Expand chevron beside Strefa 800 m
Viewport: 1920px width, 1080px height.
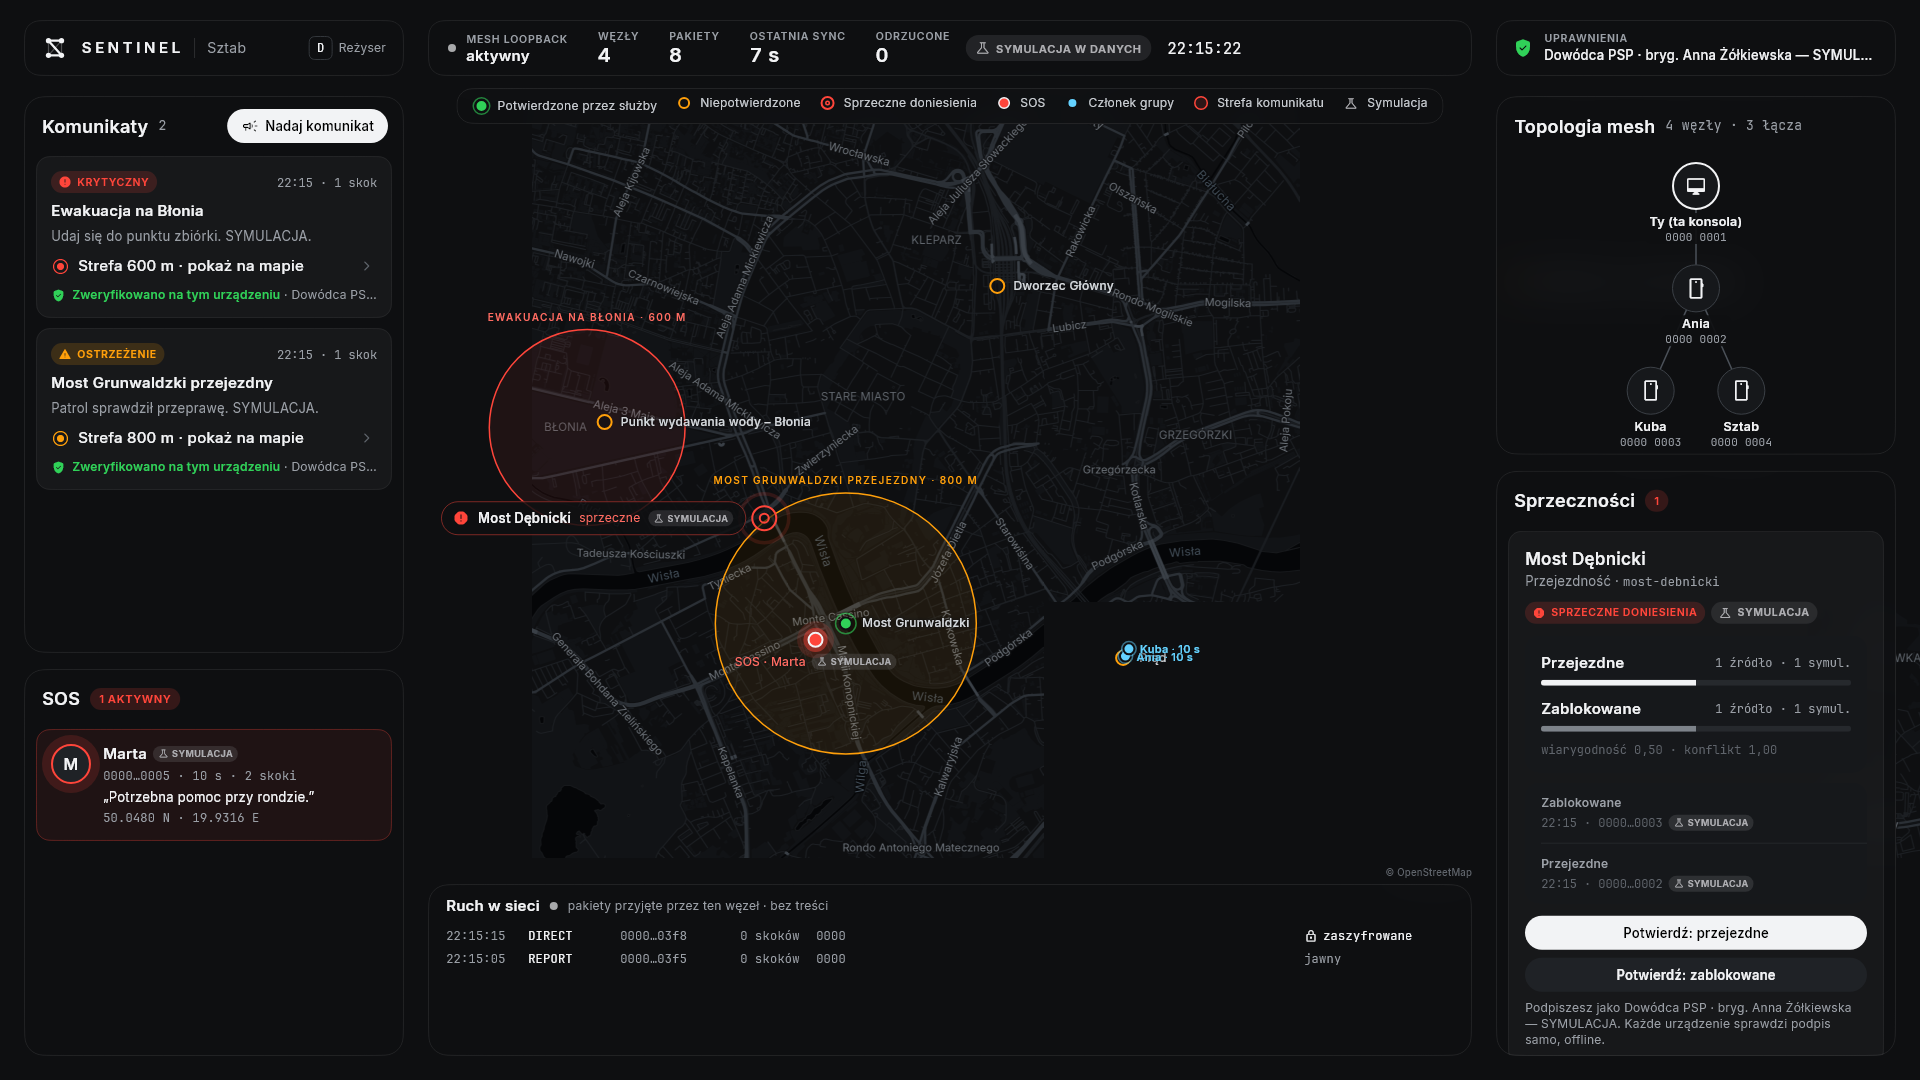point(367,438)
